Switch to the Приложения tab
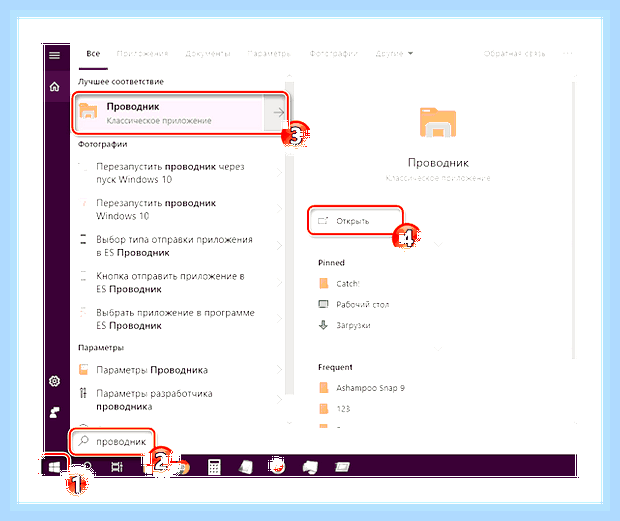The image size is (620, 521). (142, 53)
